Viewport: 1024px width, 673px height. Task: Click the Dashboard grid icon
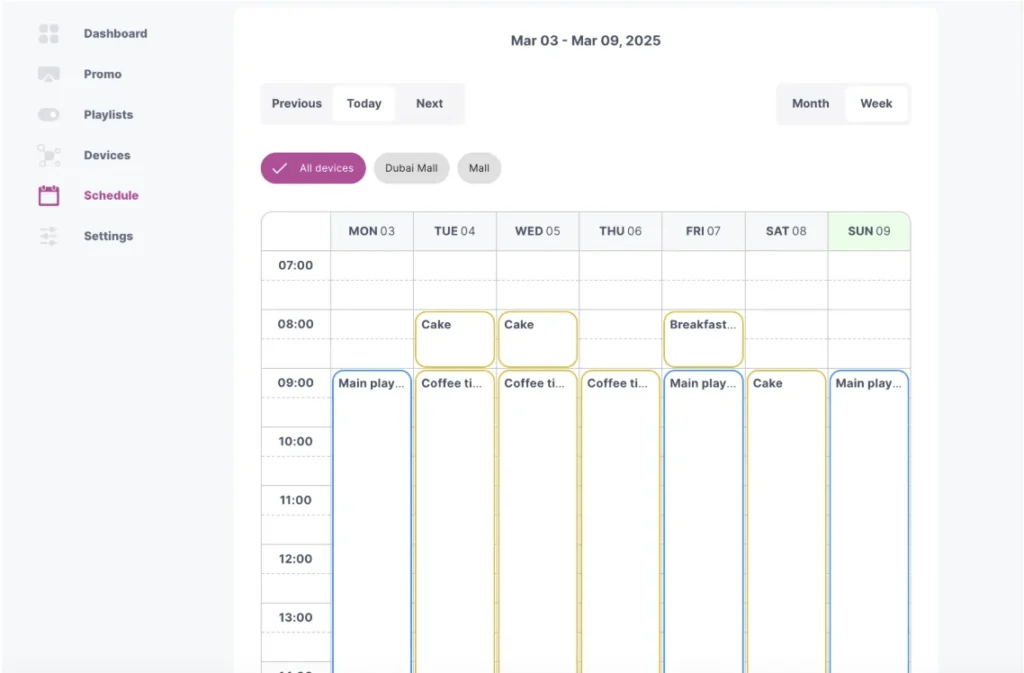48,33
